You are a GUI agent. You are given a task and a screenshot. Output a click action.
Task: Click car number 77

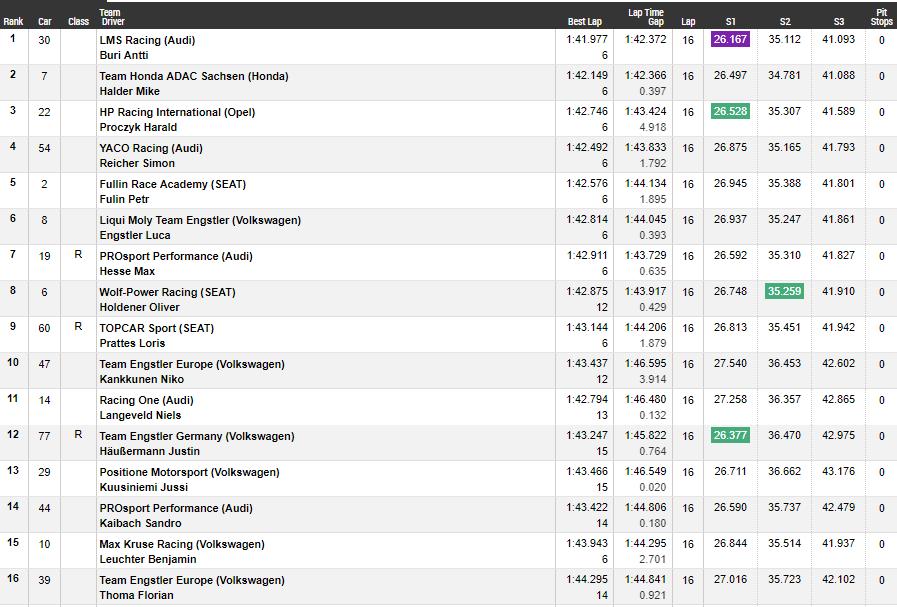point(45,436)
